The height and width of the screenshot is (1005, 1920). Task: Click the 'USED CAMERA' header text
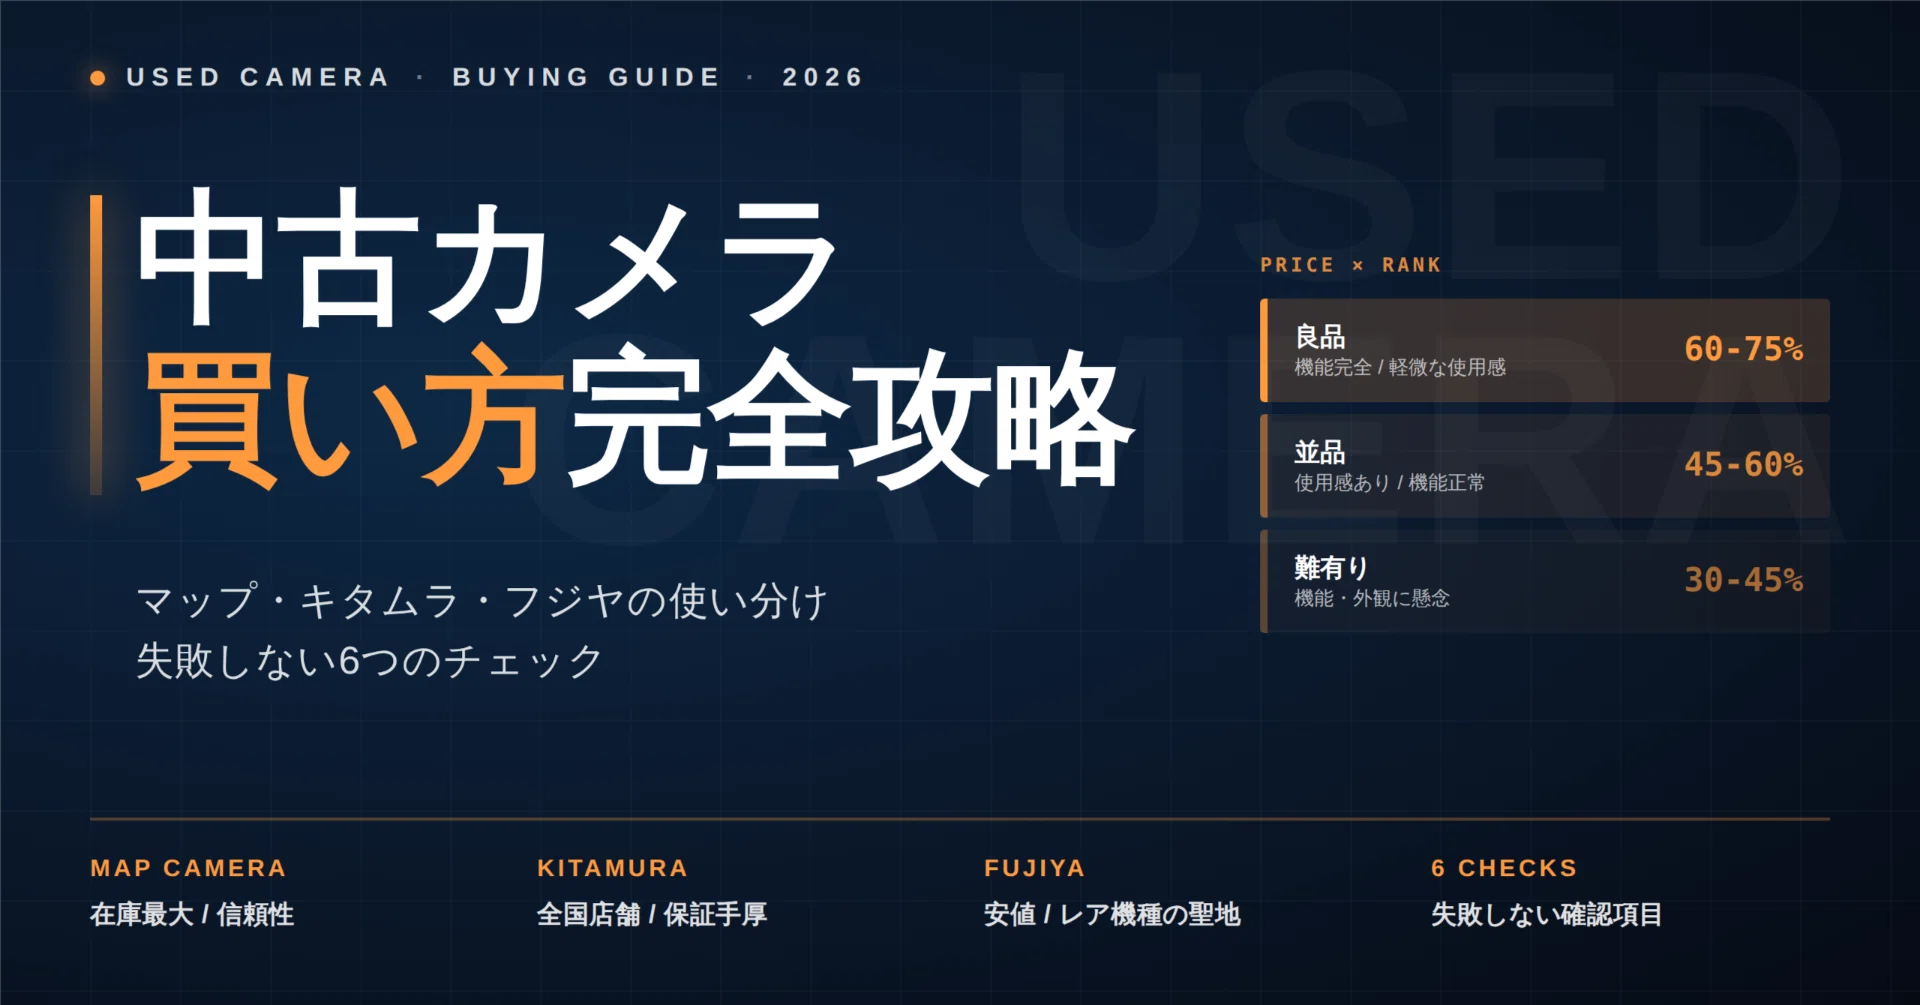258,77
